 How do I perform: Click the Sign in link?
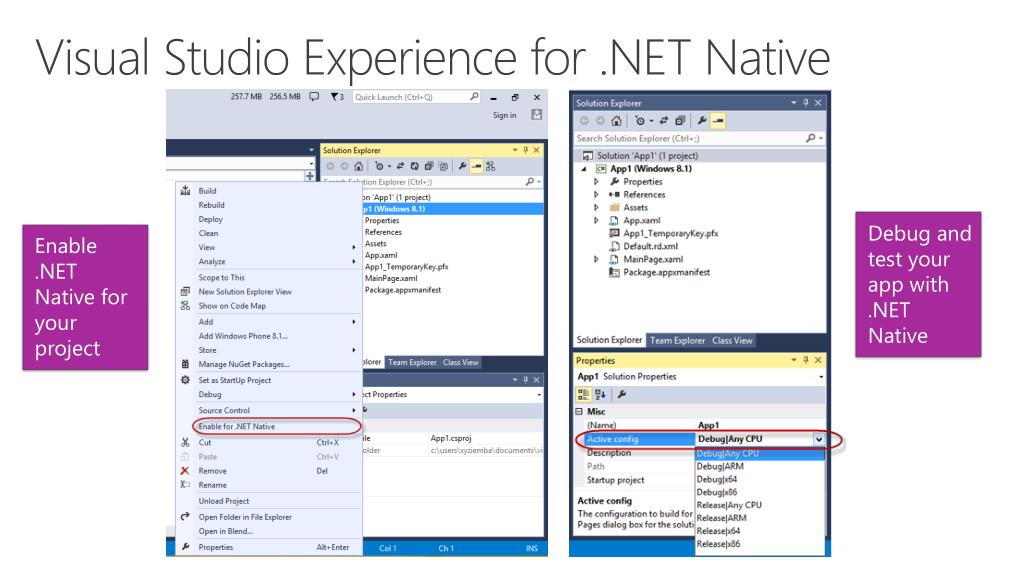[504, 116]
